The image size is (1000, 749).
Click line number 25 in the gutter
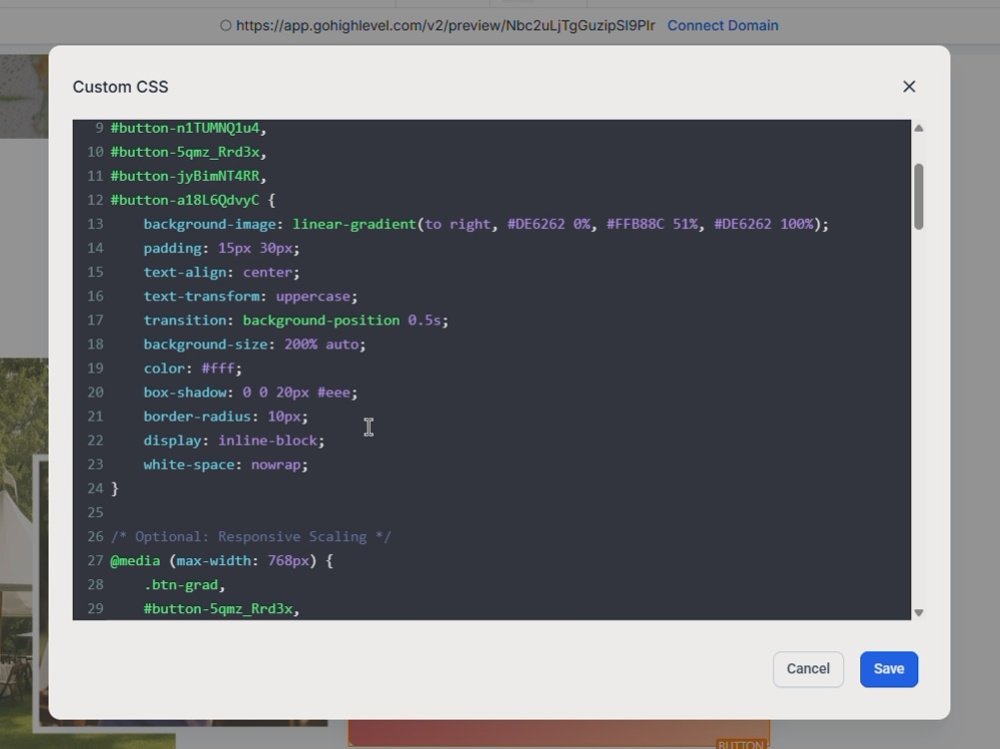[x=95, y=513]
